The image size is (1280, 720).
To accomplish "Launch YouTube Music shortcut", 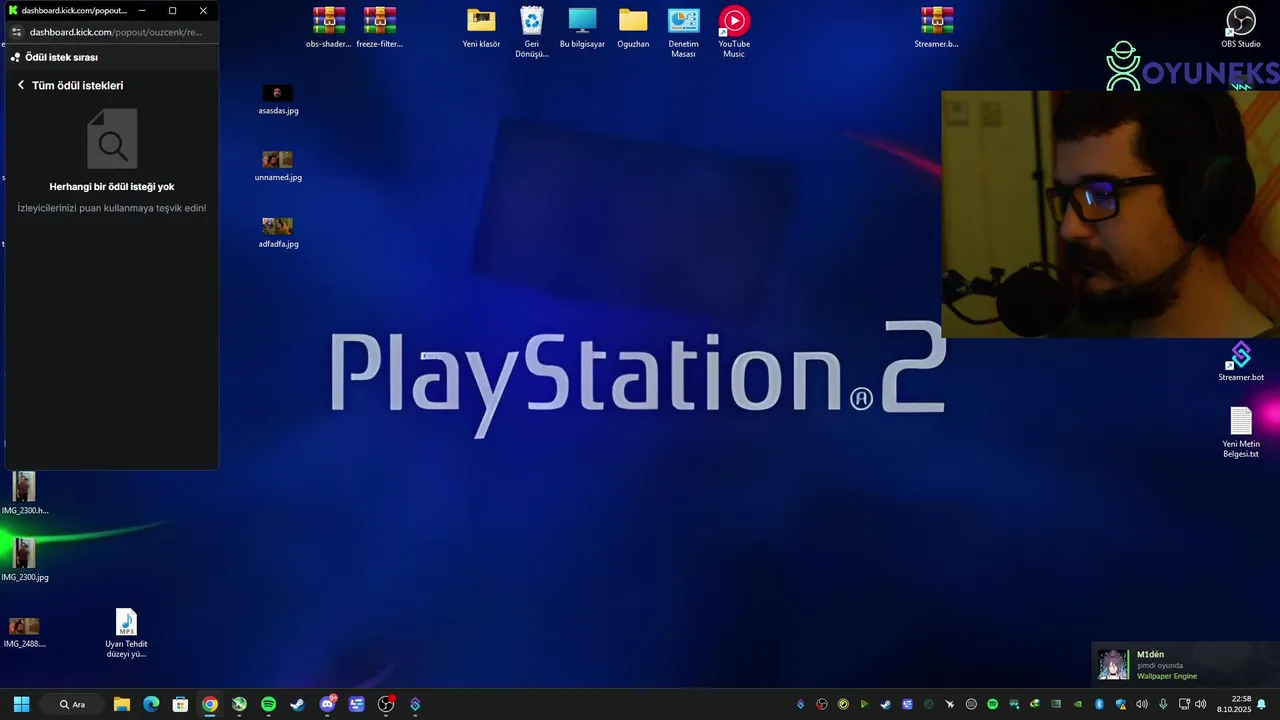I will click(734, 32).
